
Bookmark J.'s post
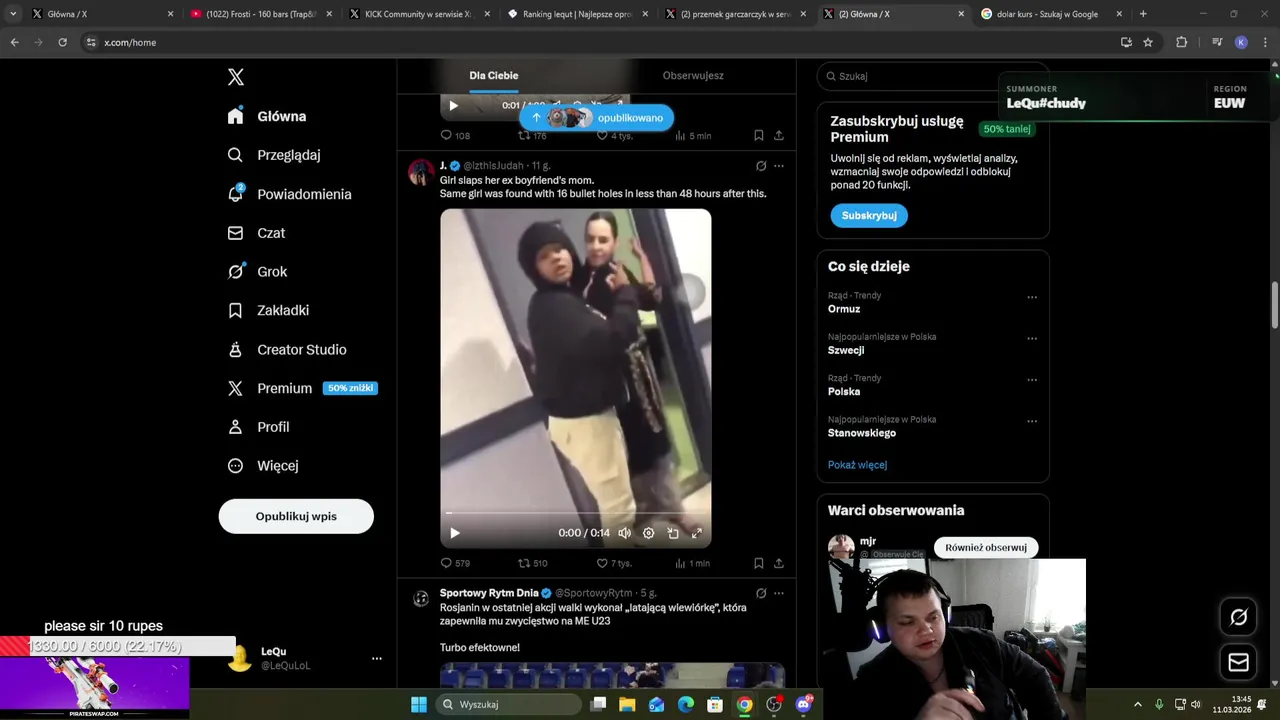click(758, 563)
